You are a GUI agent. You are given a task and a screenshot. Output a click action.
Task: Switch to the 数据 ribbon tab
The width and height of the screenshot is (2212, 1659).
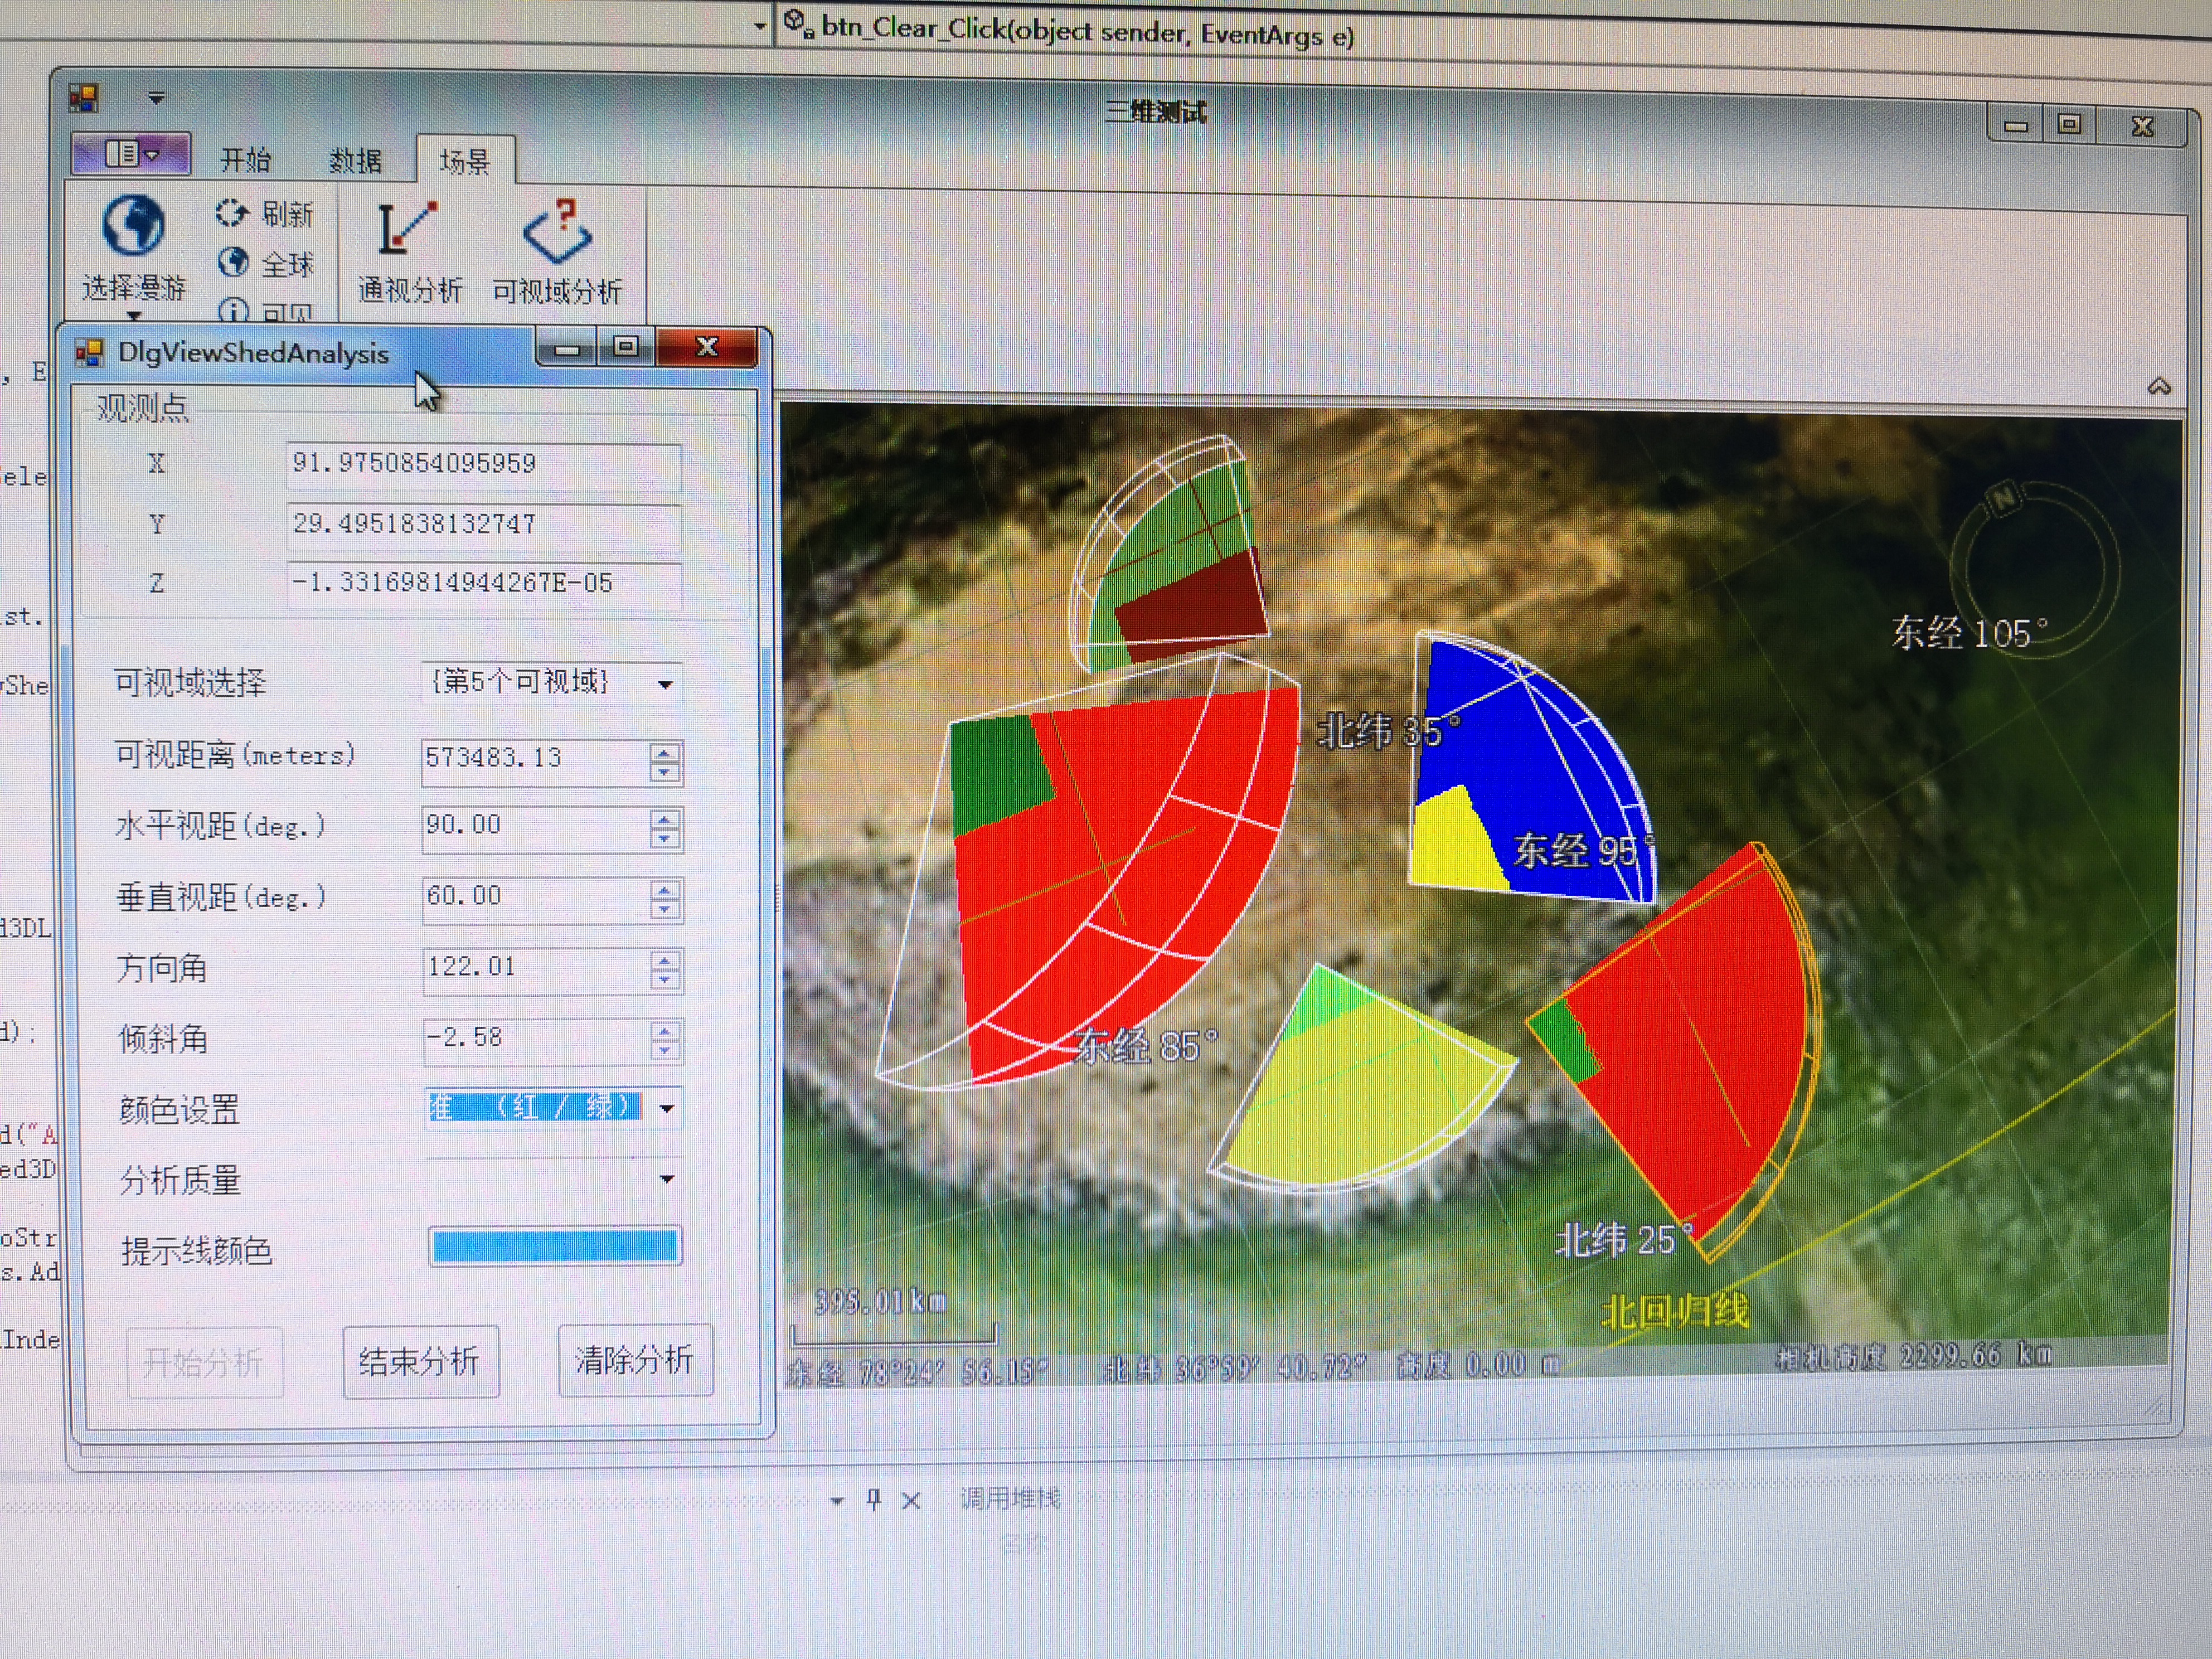tap(355, 161)
